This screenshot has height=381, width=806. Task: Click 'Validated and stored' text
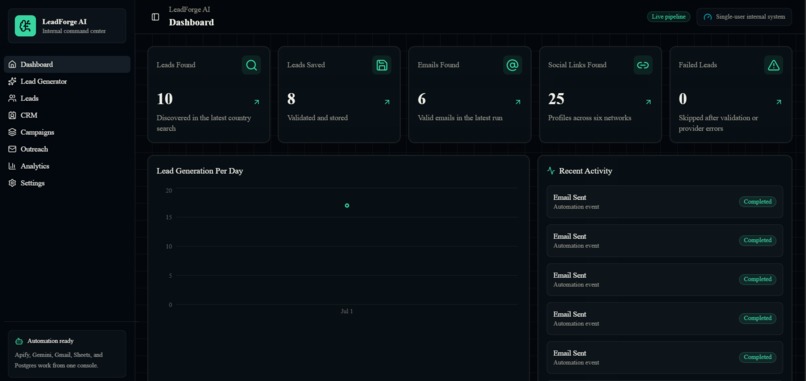(318, 118)
